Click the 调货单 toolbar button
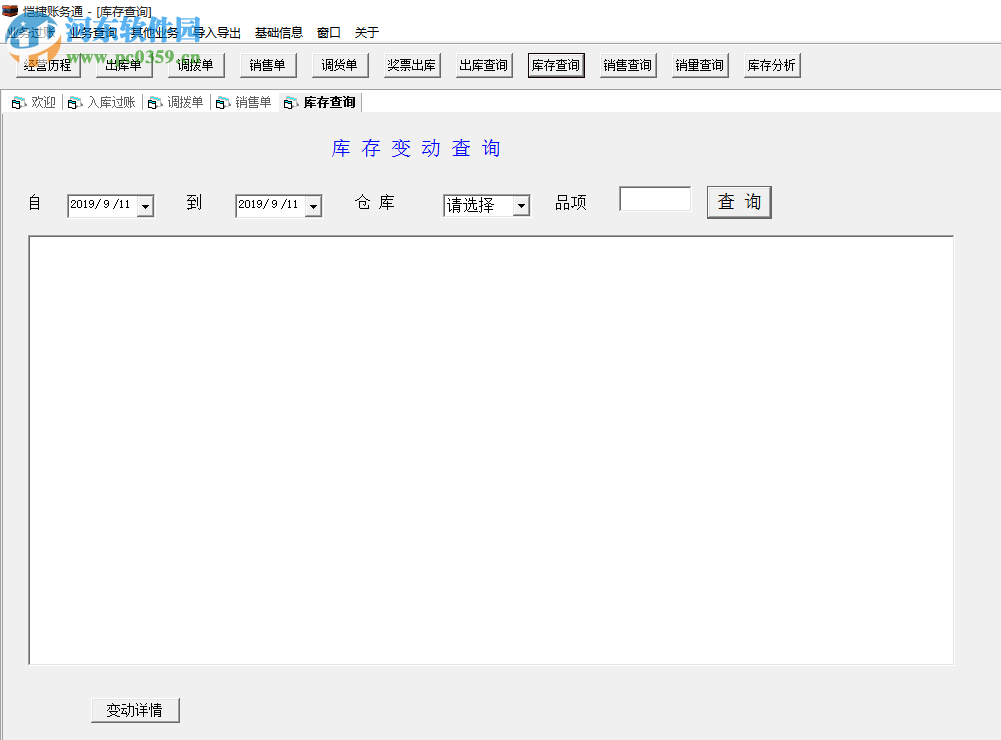Image resolution: width=1001 pixels, height=740 pixels. (340, 65)
